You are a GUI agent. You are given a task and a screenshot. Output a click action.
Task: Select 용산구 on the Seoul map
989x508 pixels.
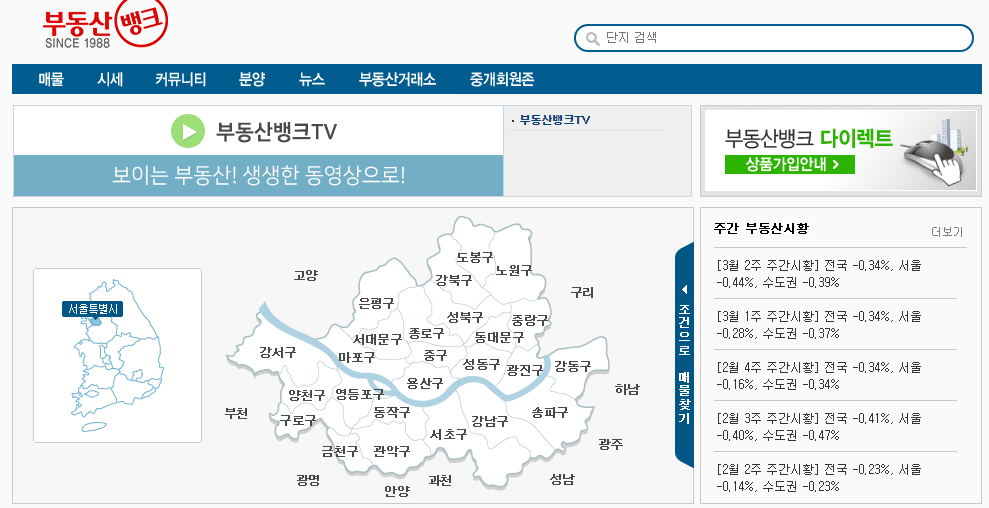(x=424, y=383)
